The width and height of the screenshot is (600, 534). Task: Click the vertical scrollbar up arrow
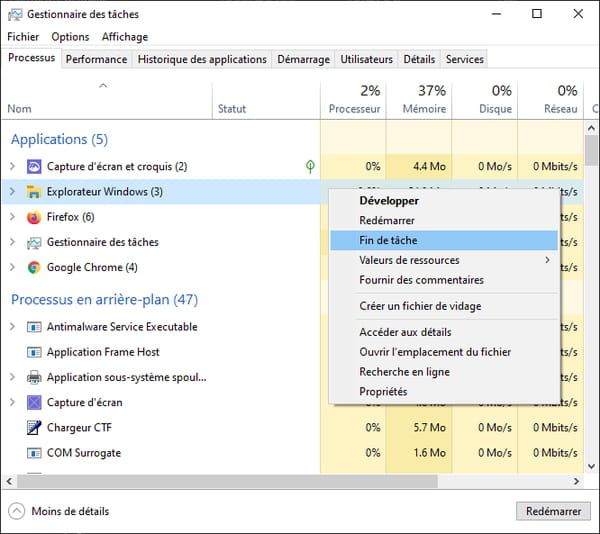(591, 128)
